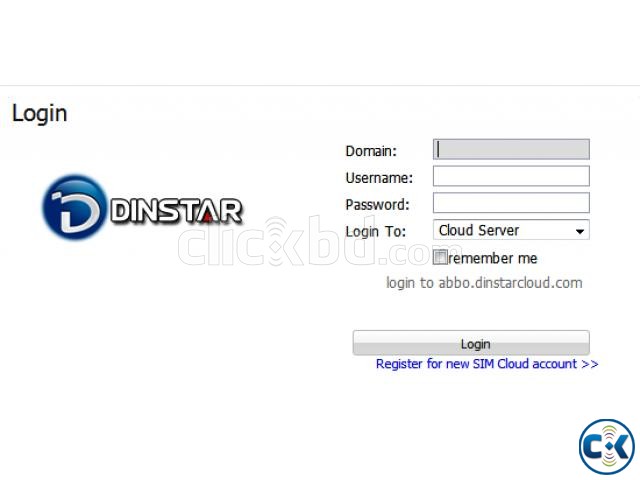Focus the Username text box

(511, 176)
